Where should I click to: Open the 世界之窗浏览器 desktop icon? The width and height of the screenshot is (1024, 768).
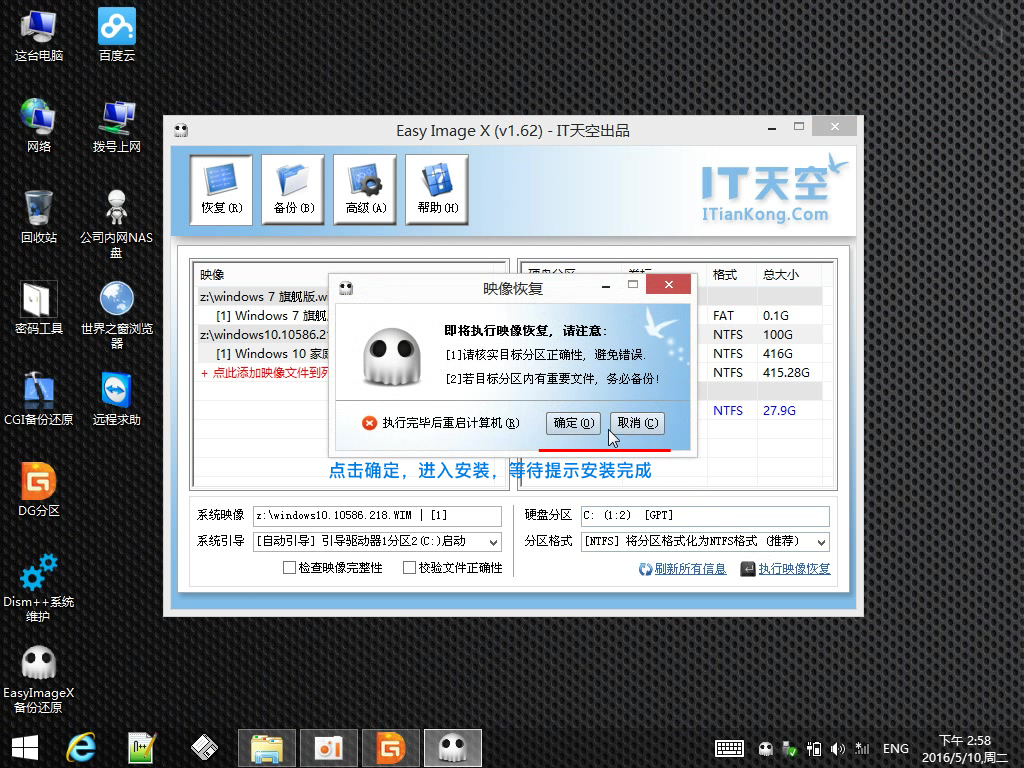tap(116, 315)
